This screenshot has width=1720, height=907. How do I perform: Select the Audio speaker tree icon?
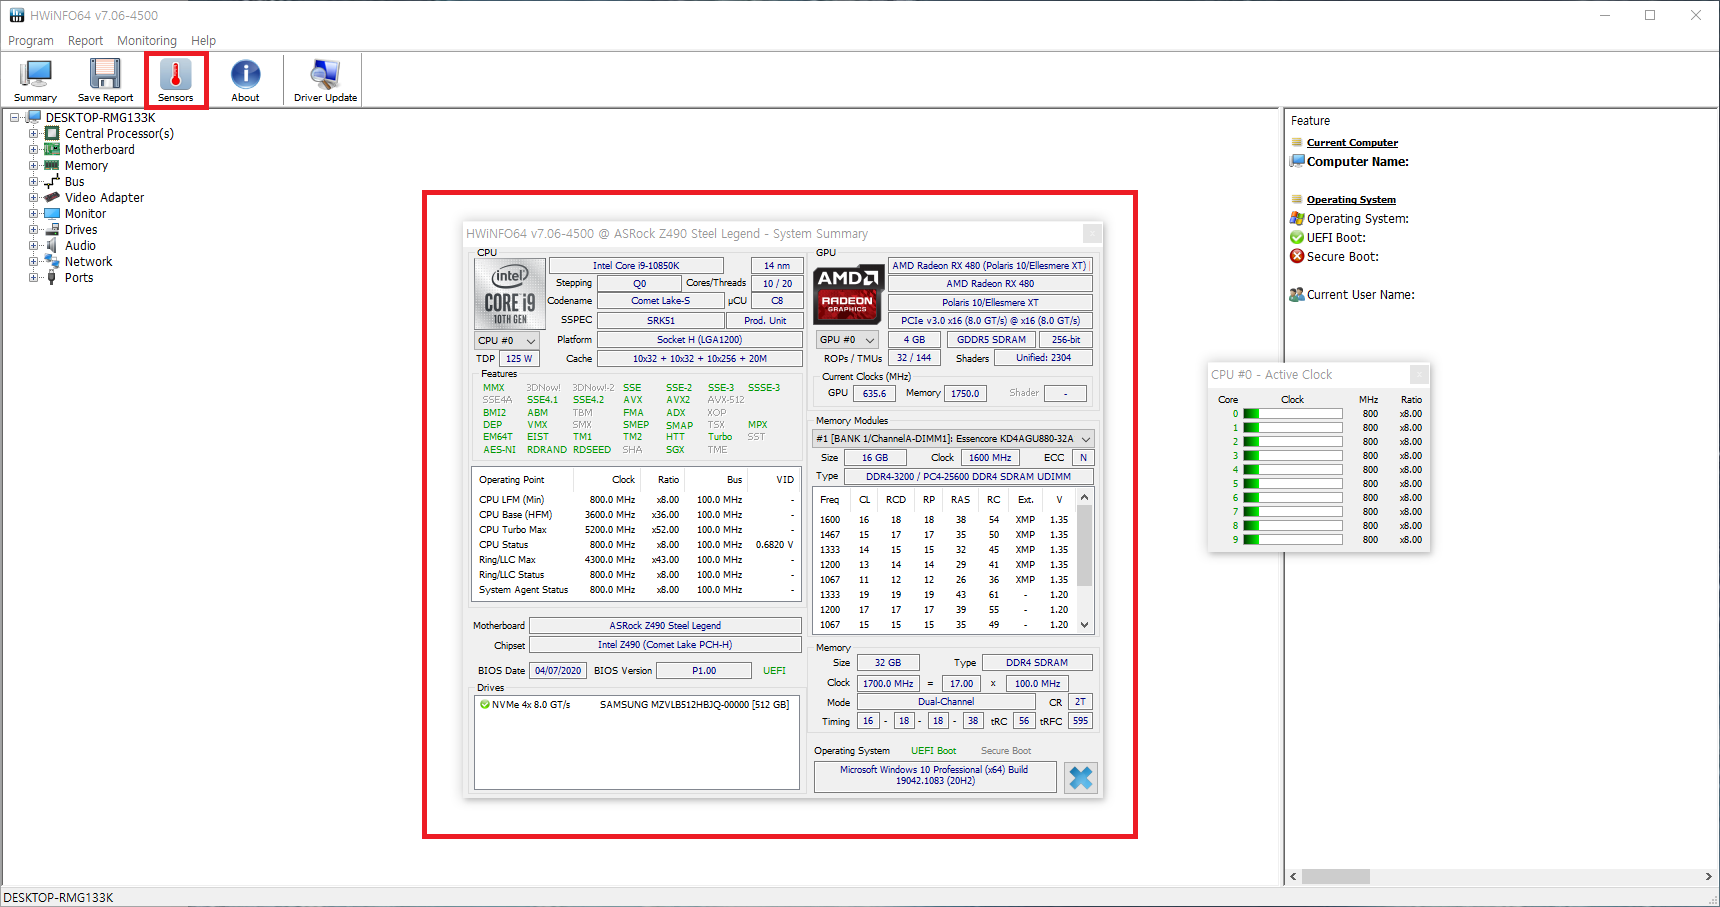coord(52,245)
